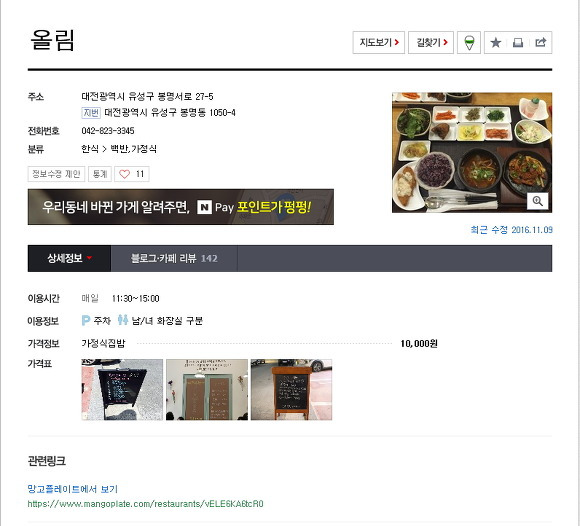This screenshot has height=526, width=580.
Task: Open the first black chalkboard menu thumbnail
Action: pyautogui.click(x=122, y=390)
